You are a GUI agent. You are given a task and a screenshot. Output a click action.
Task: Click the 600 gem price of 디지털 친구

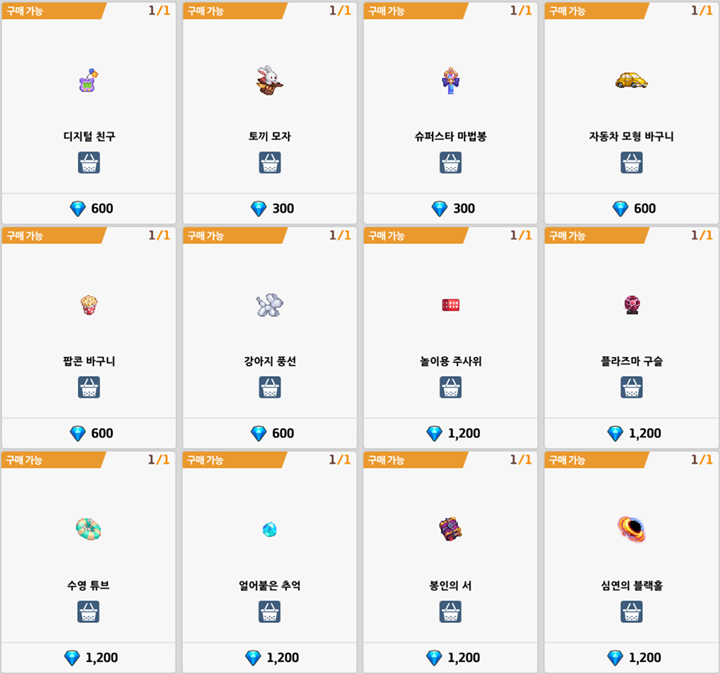(x=91, y=208)
